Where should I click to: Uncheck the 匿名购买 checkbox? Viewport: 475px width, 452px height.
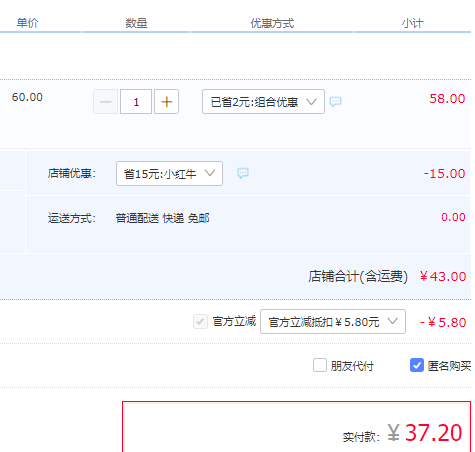point(417,365)
